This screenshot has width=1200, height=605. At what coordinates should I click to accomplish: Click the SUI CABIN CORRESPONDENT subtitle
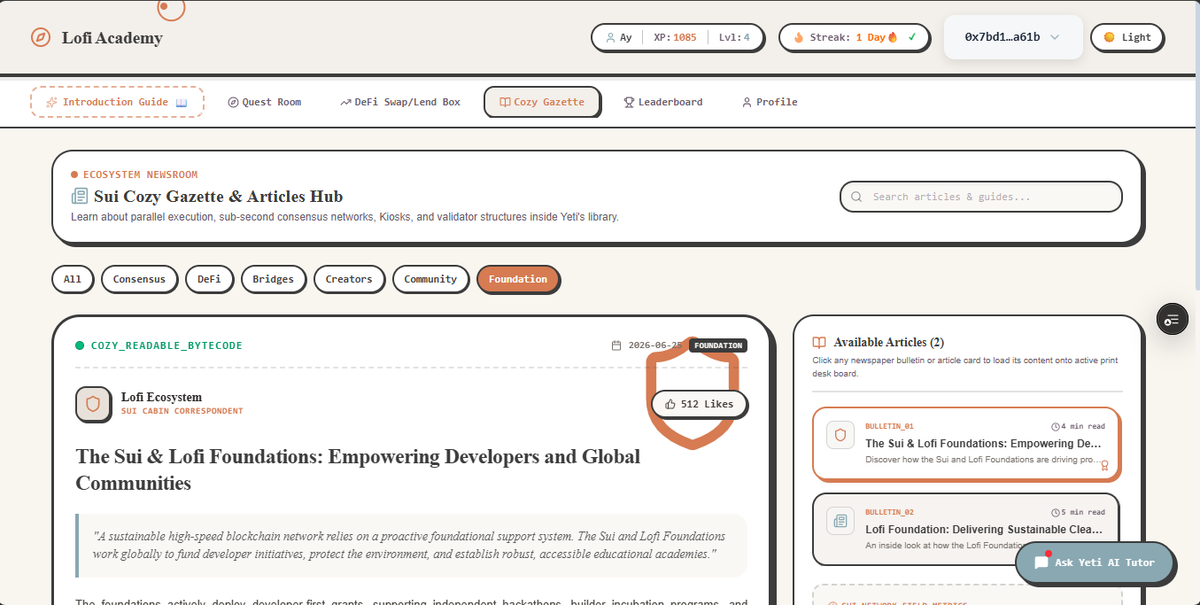[x=182, y=411]
